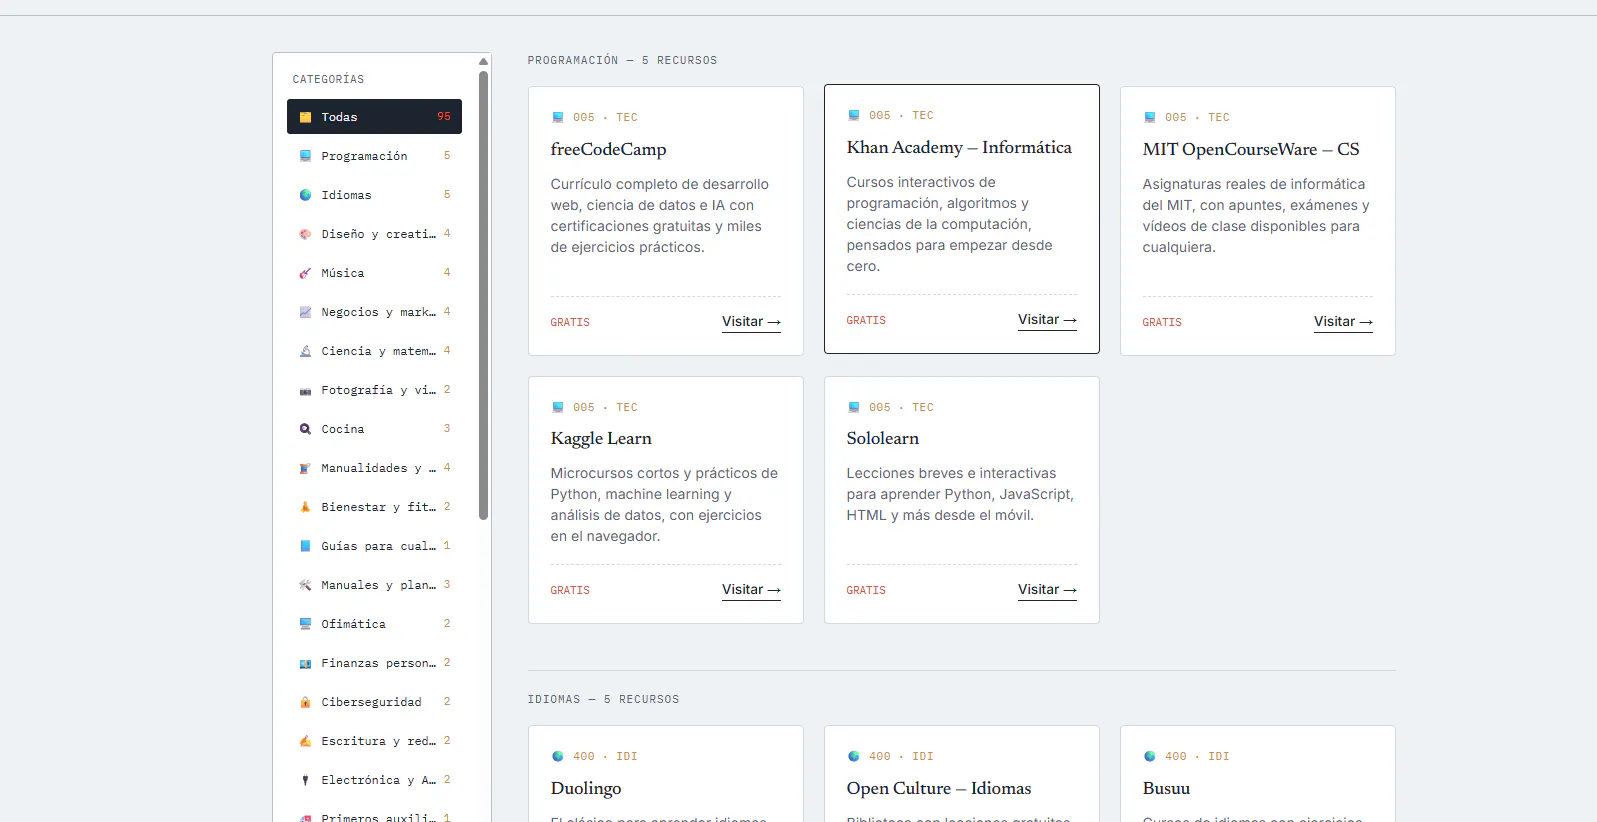This screenshot has width=1597, height=822.
Task: Click the microscope icon beside Ciencia y matem…
Action: [x=305, y=351]
